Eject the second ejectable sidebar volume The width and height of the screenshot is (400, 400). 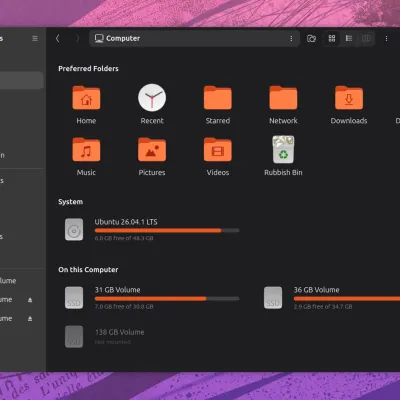[30, 319]
